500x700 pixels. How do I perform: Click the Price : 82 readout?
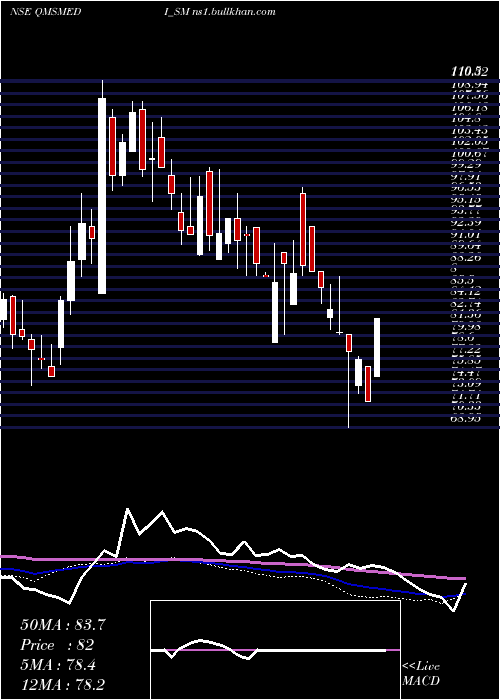(57, 645)
